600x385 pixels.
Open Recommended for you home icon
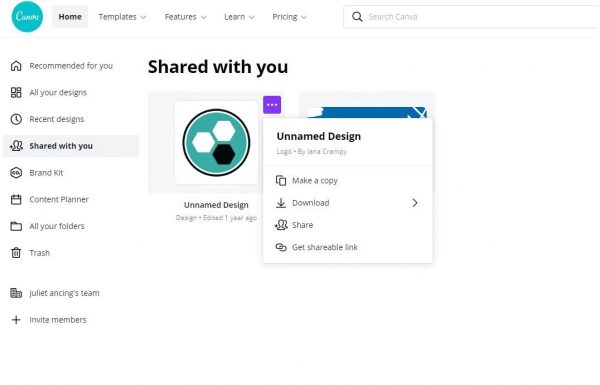(16, 66)
